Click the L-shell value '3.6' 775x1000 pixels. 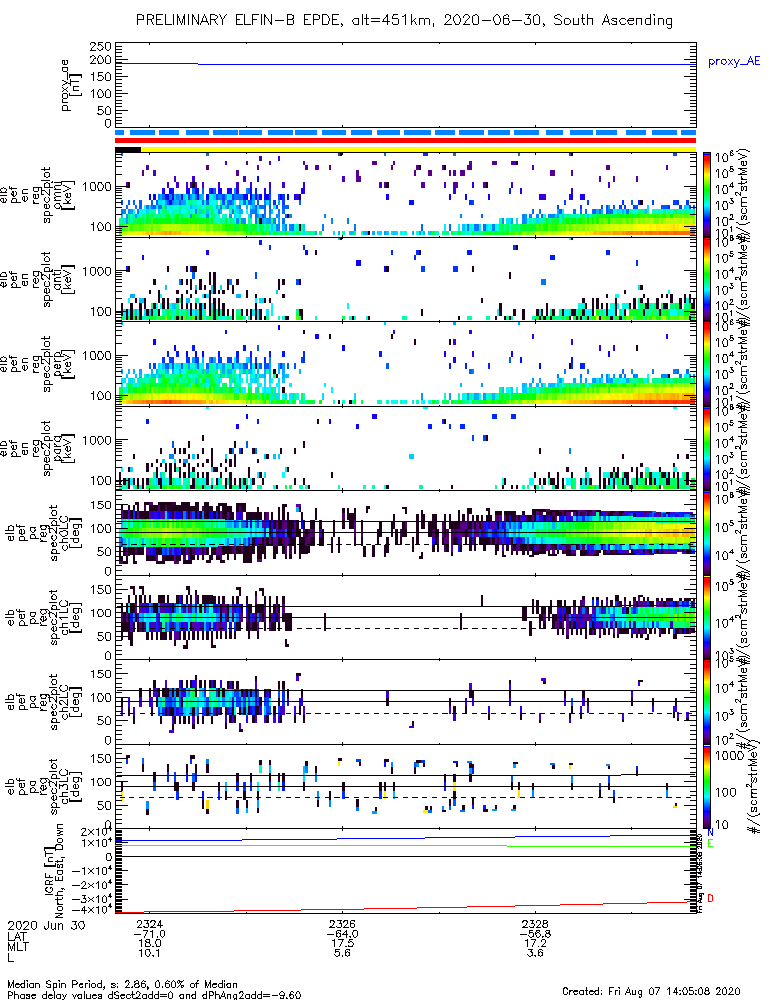(535, 953)
